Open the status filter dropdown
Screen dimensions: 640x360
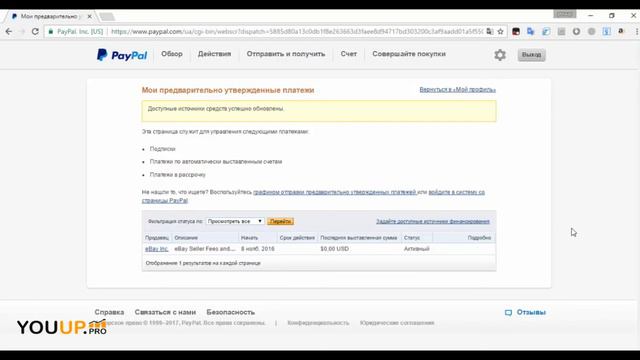tap(235, 221)
